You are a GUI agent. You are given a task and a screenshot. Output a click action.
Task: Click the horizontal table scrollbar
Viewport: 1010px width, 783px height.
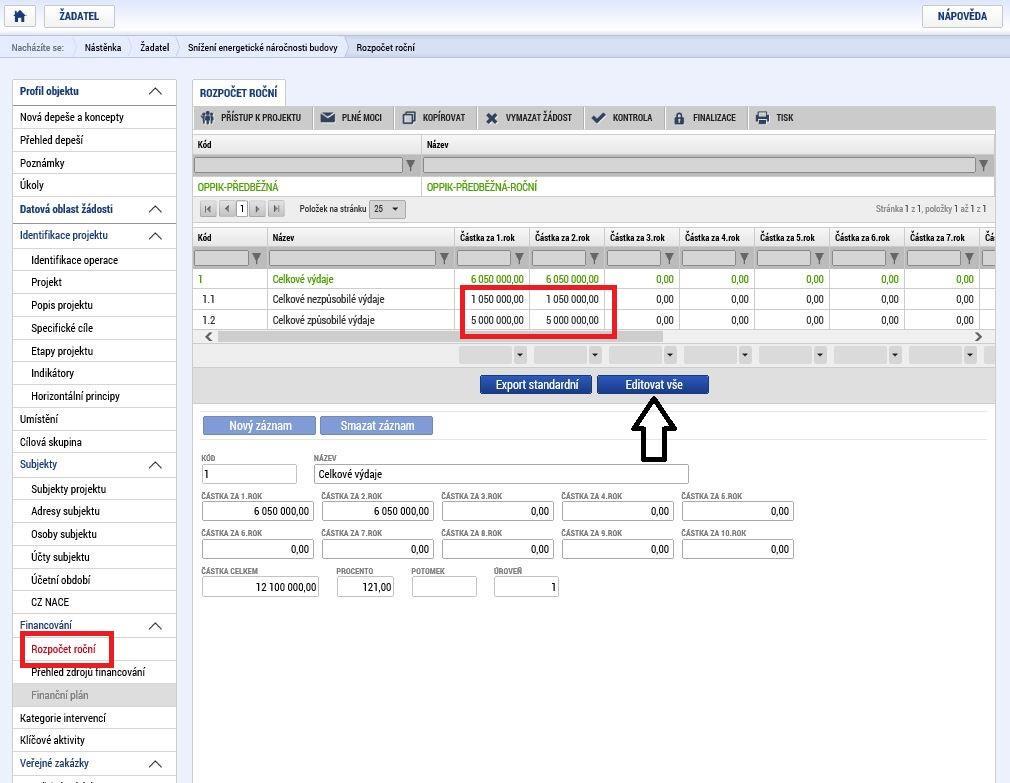click(440, 336)
